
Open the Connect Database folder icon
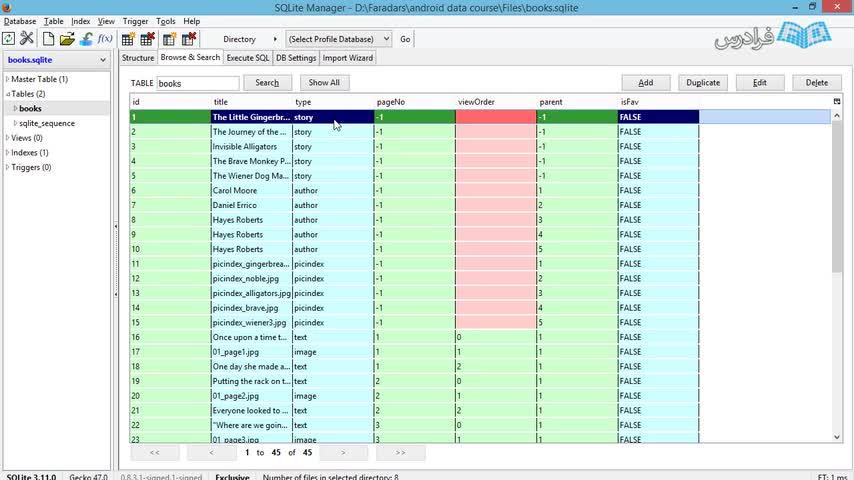pyautogui.click(x=67, y=39)
